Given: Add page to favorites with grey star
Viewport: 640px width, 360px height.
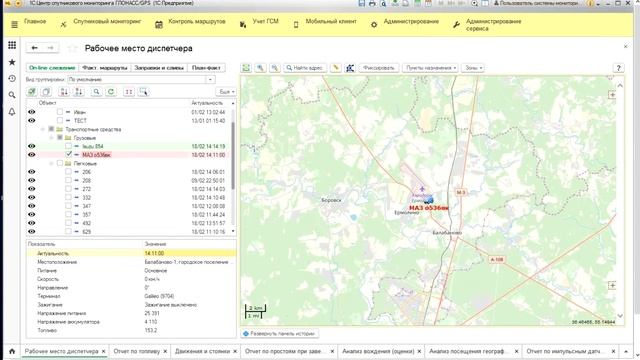Looking at the screenshot, I should point(72,48).
